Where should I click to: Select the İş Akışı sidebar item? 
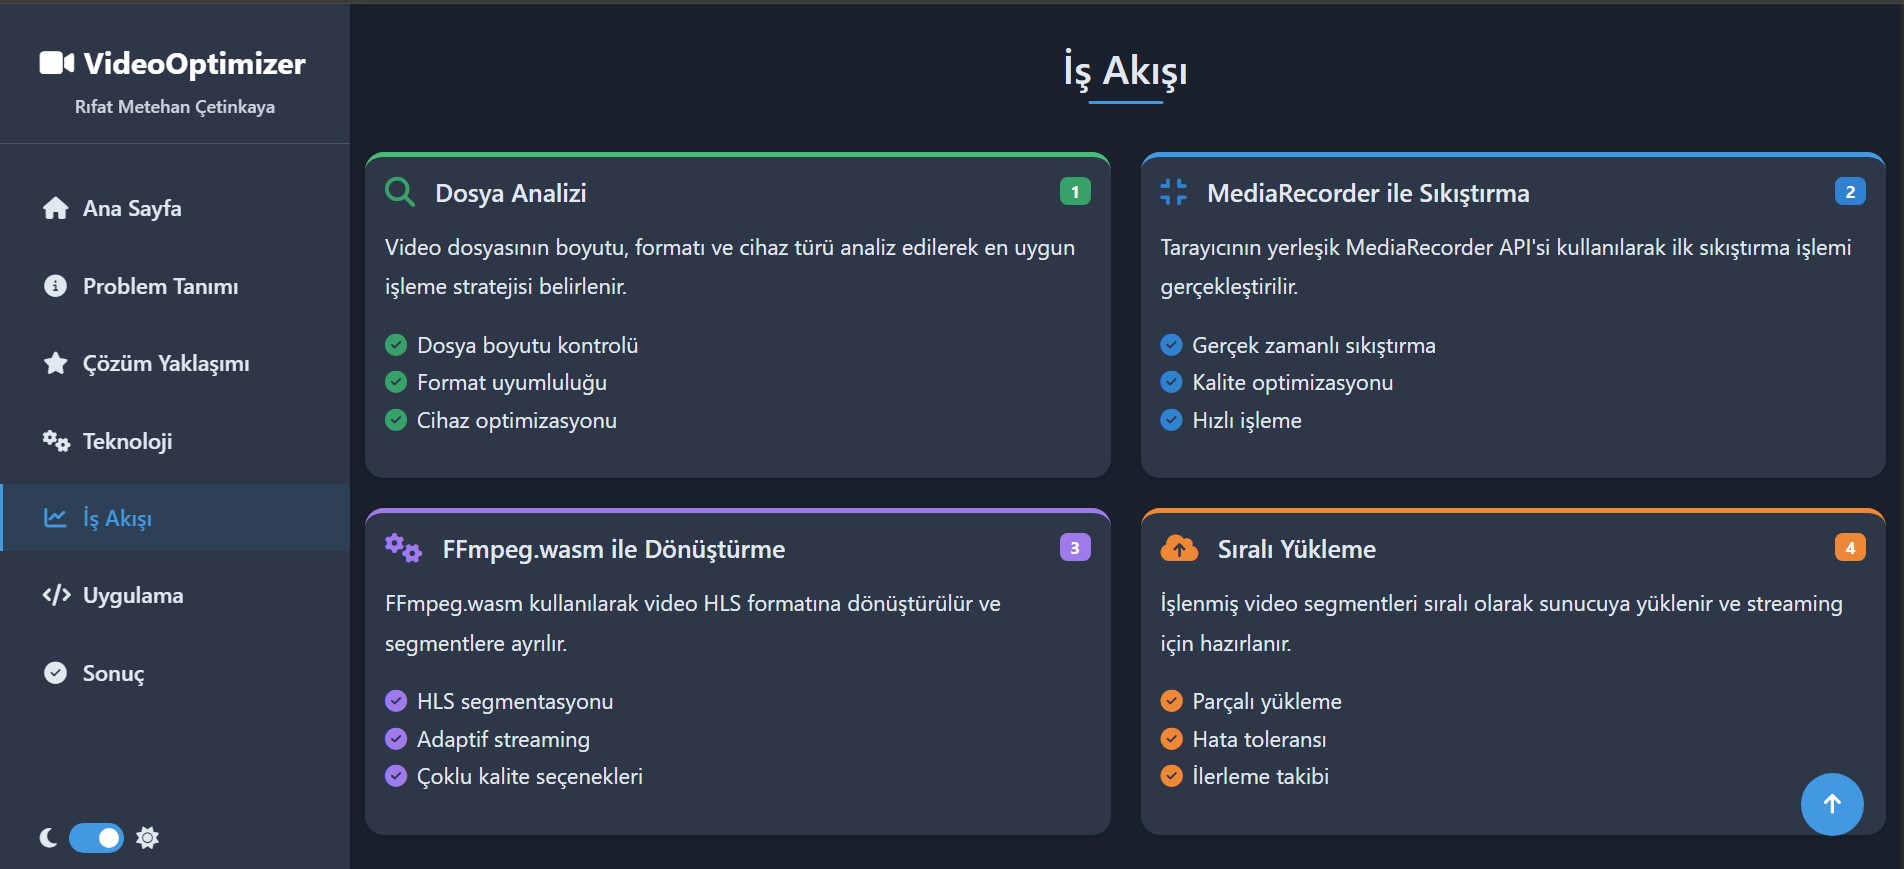click(117, 518)
